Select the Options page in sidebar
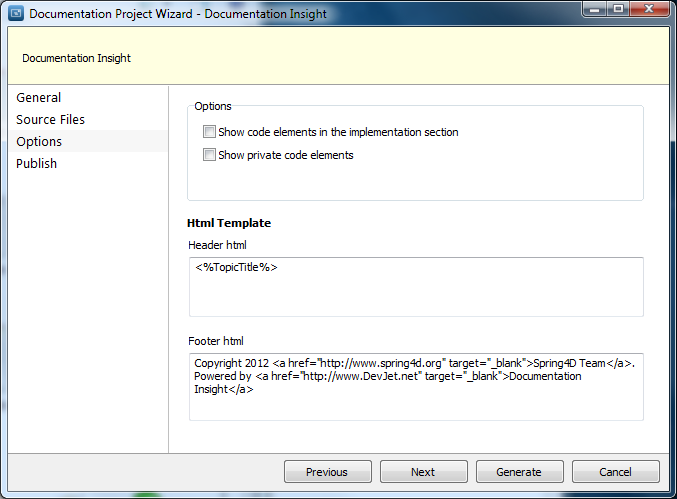 click(x=88, y=141)
